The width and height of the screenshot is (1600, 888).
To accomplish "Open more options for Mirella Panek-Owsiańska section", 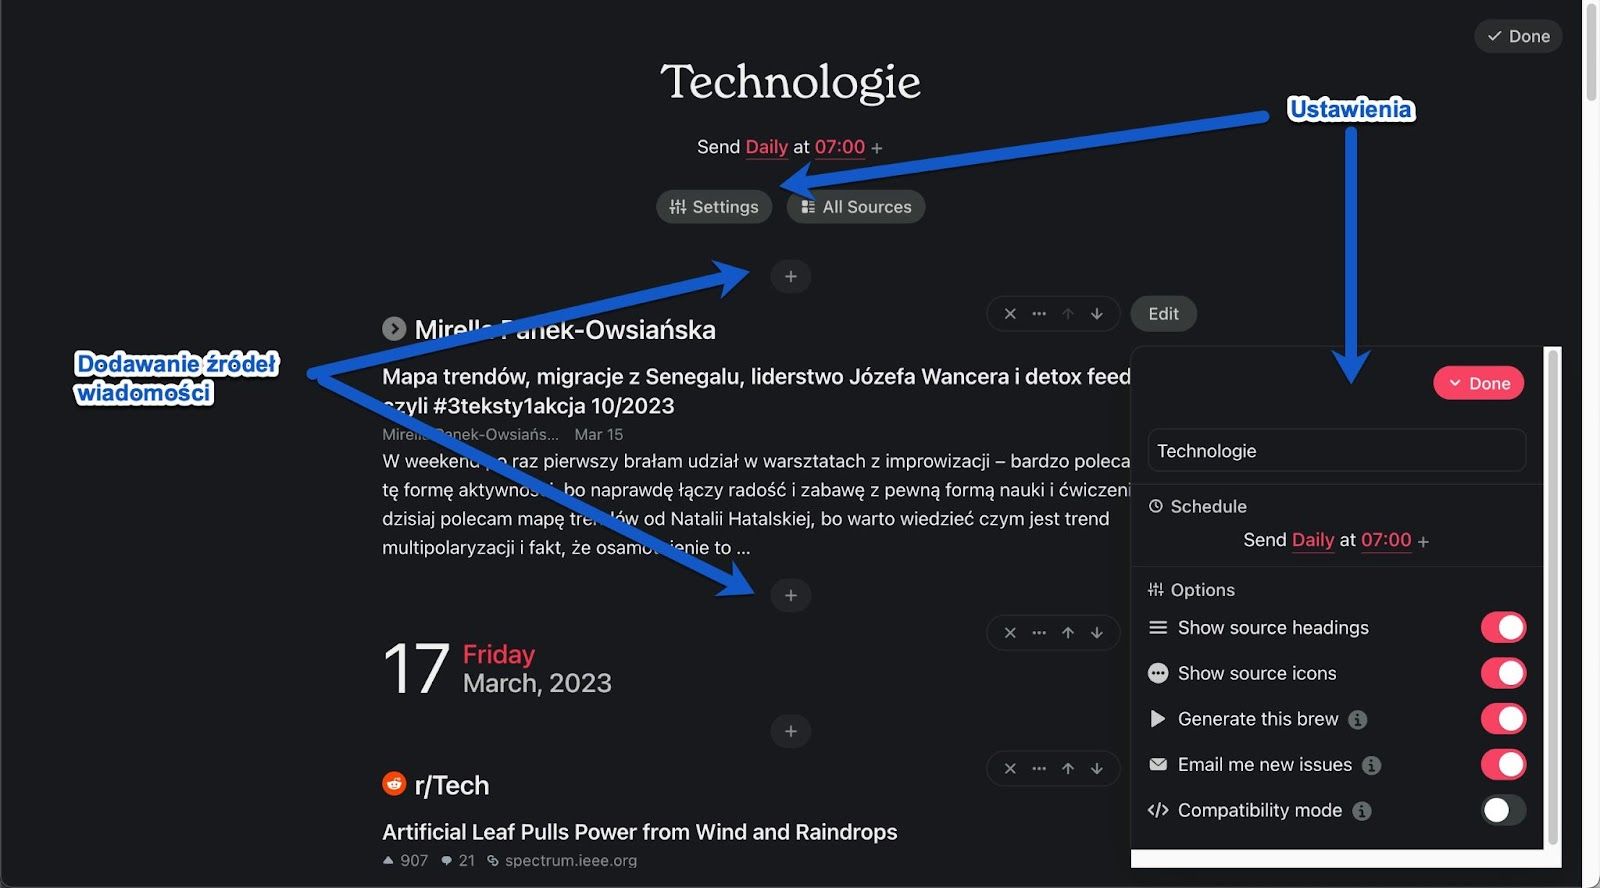I will point(1039,313).
